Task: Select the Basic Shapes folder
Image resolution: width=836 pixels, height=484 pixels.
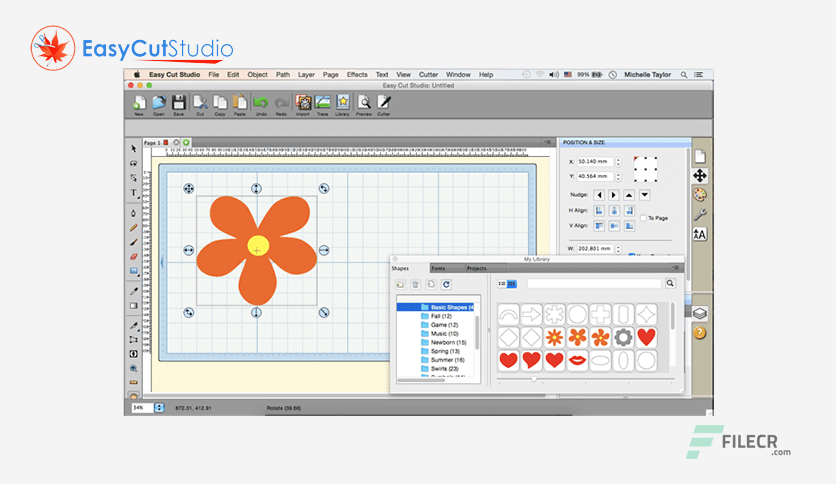Action: [x=436, y=307]
